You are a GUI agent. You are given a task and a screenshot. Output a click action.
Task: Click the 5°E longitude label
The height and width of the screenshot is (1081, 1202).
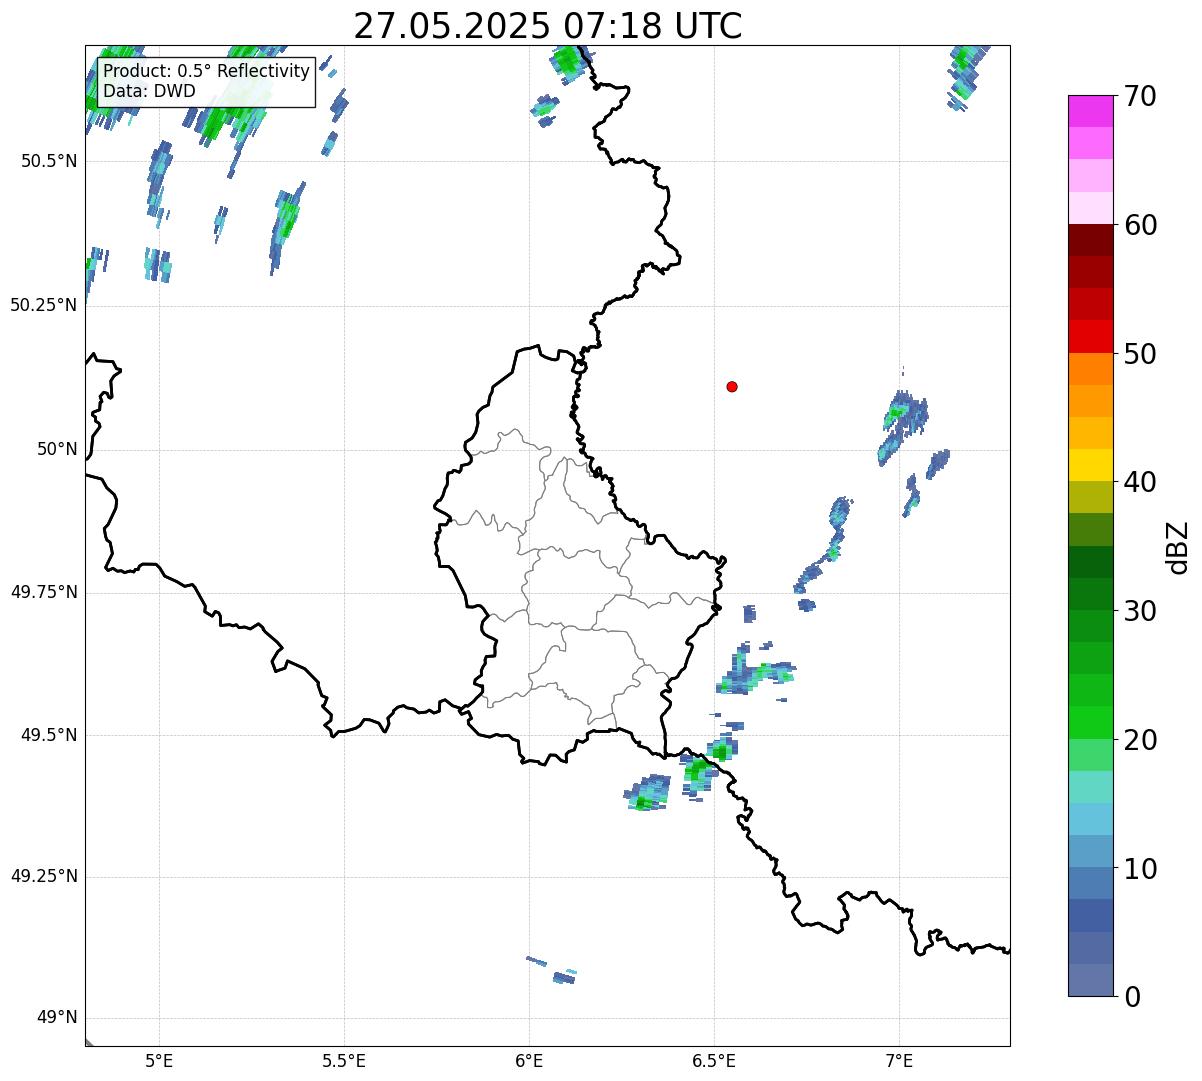point(159,1060)
